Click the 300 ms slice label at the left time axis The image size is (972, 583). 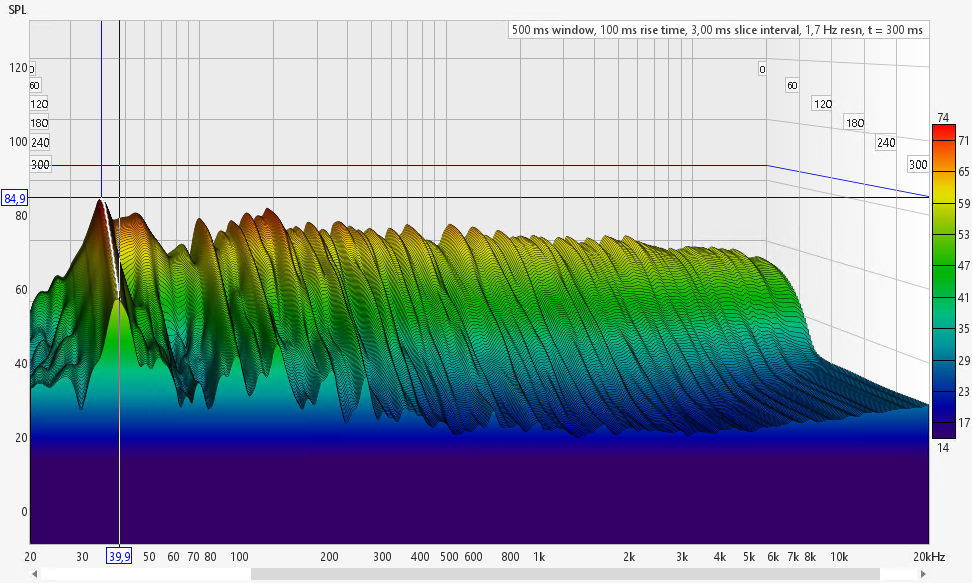click(x=40, y=164)
